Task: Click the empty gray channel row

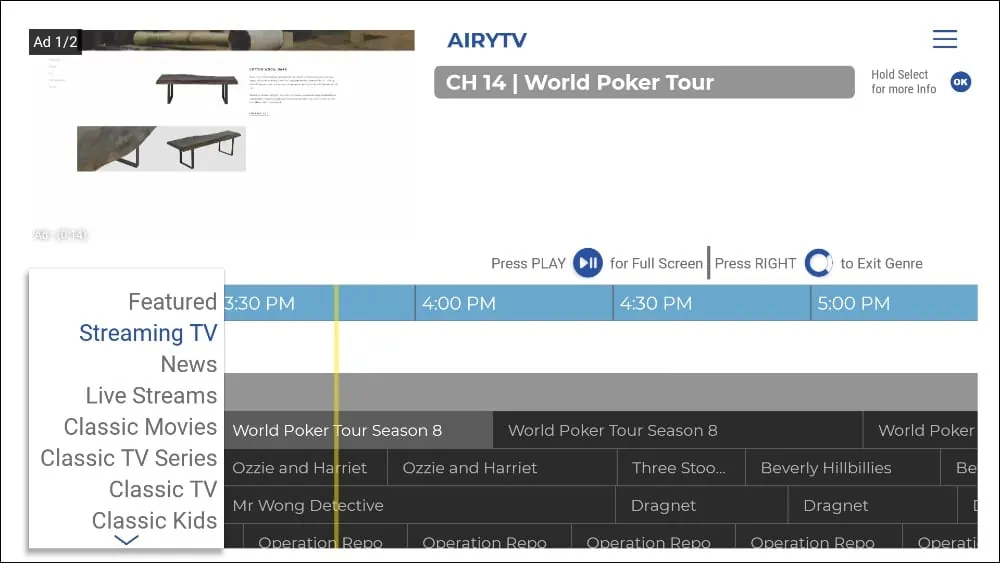Action: (601, 392)
